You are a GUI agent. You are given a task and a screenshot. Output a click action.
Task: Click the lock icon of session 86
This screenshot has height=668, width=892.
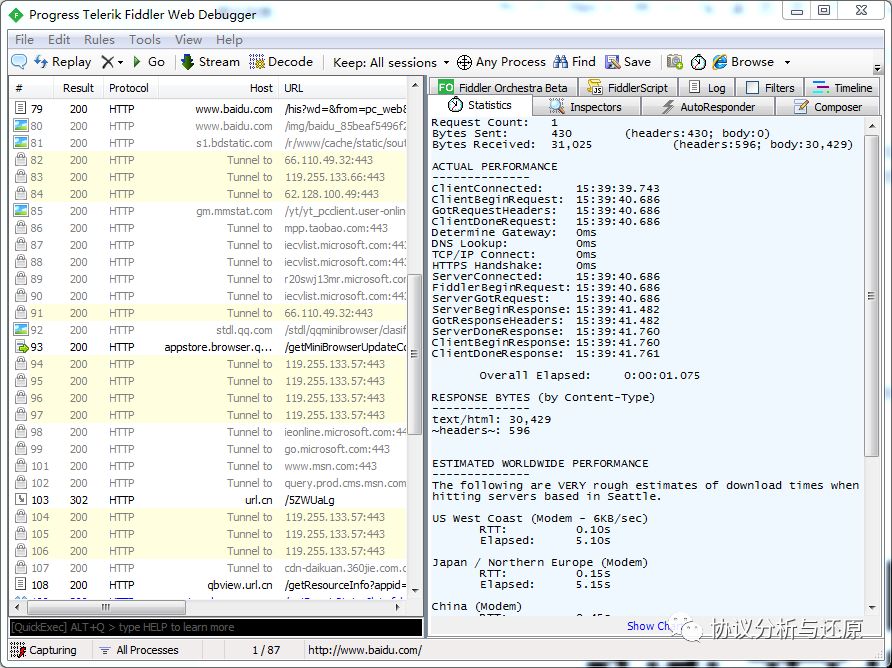(x=21, y=228)
